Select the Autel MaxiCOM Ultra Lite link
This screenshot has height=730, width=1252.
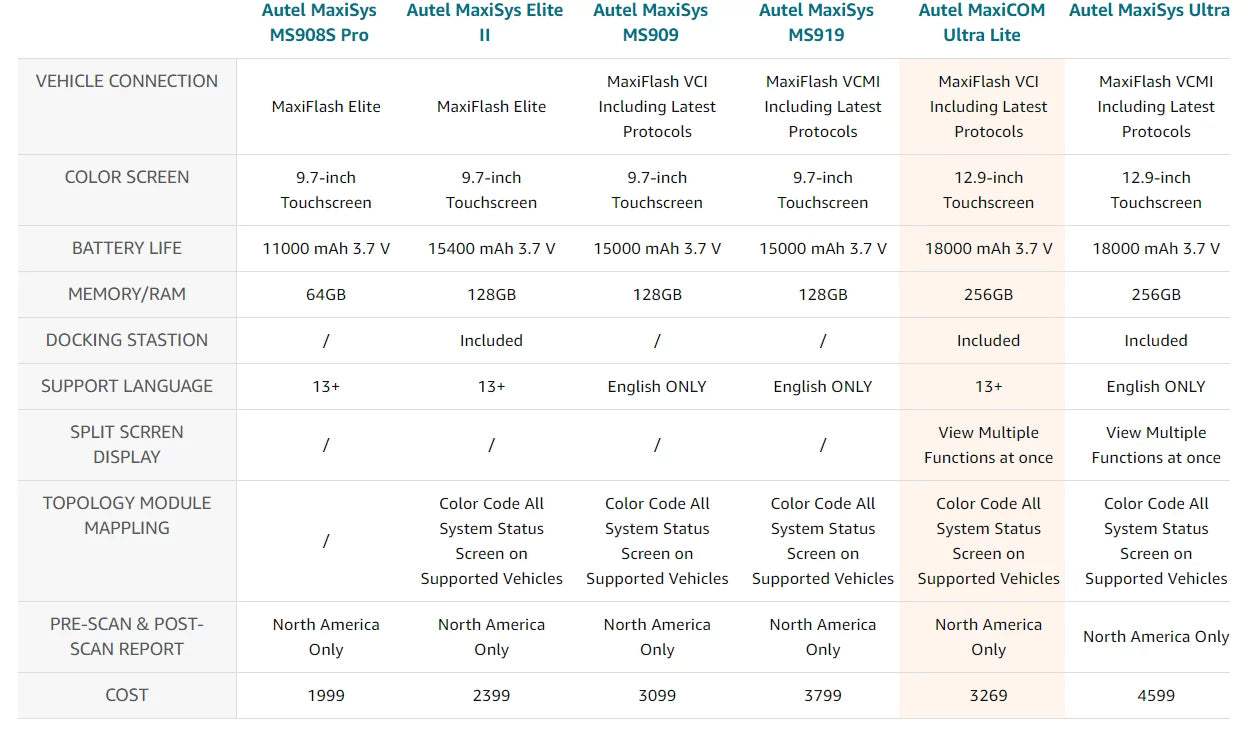982,22
